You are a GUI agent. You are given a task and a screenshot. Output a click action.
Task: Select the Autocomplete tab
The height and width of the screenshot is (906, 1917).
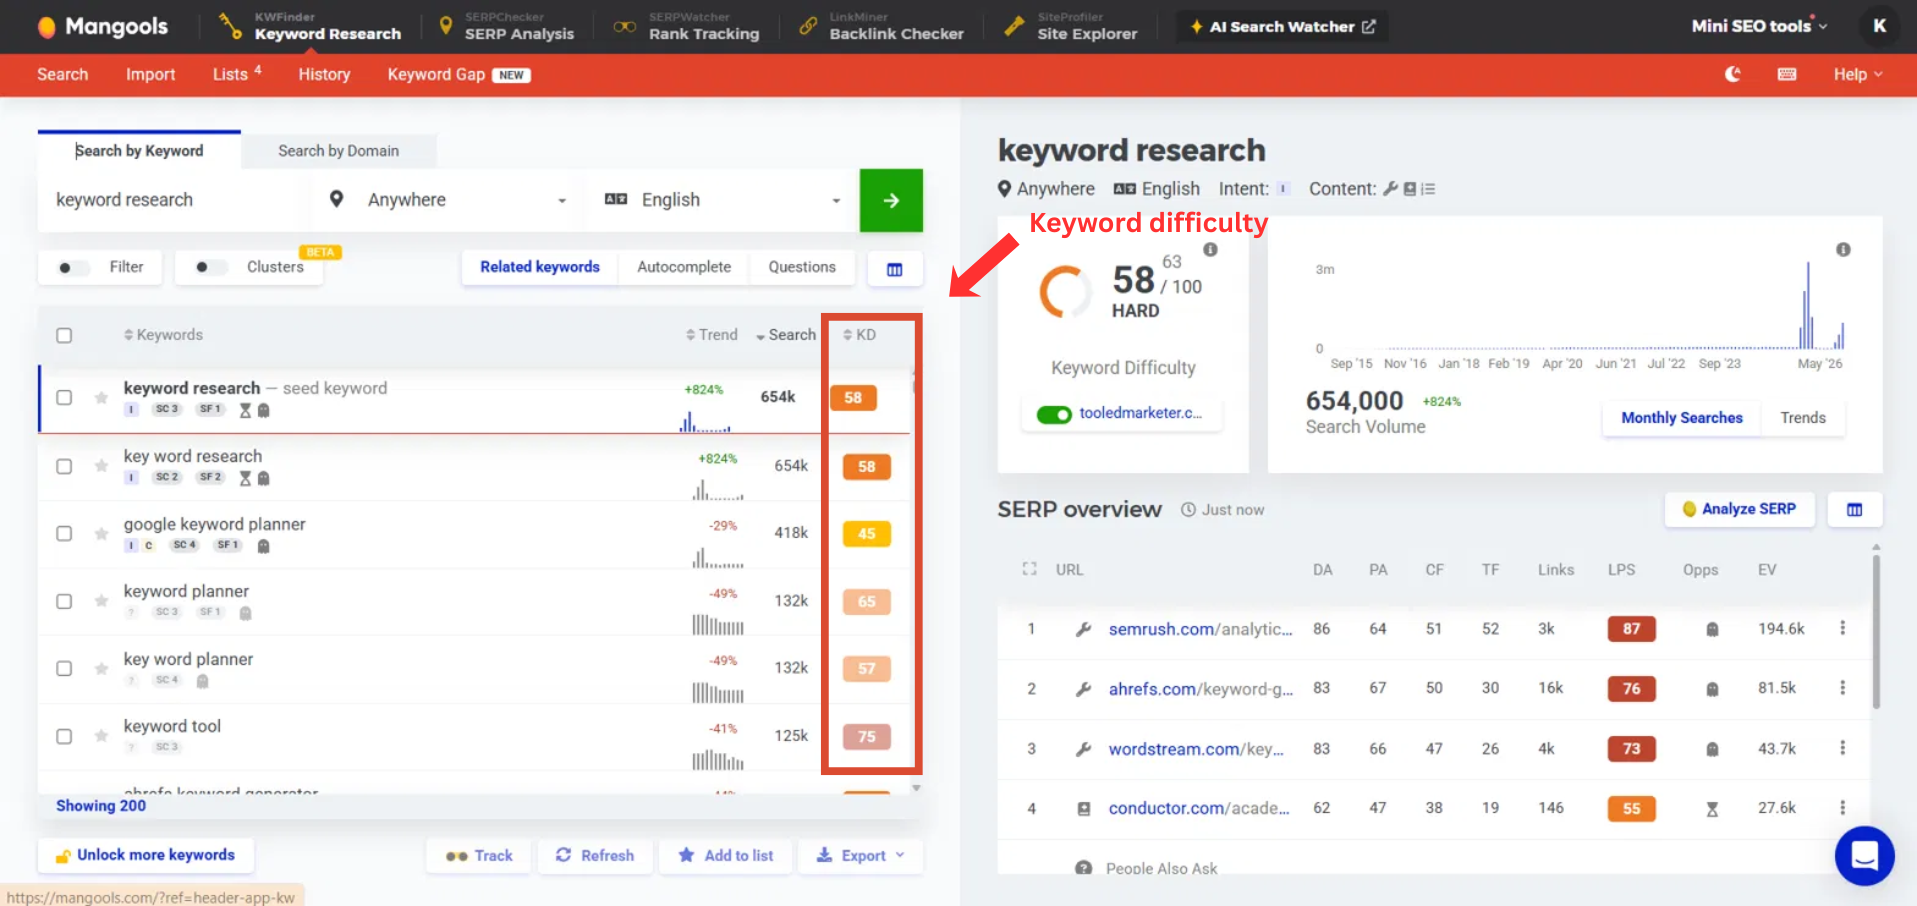coord(684,267)
